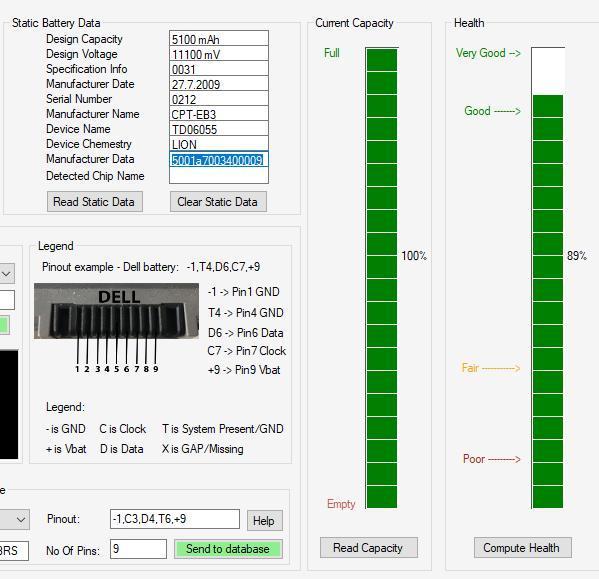
Task: Click the Device Name field TD06055
Action: (x=219, y=129)
